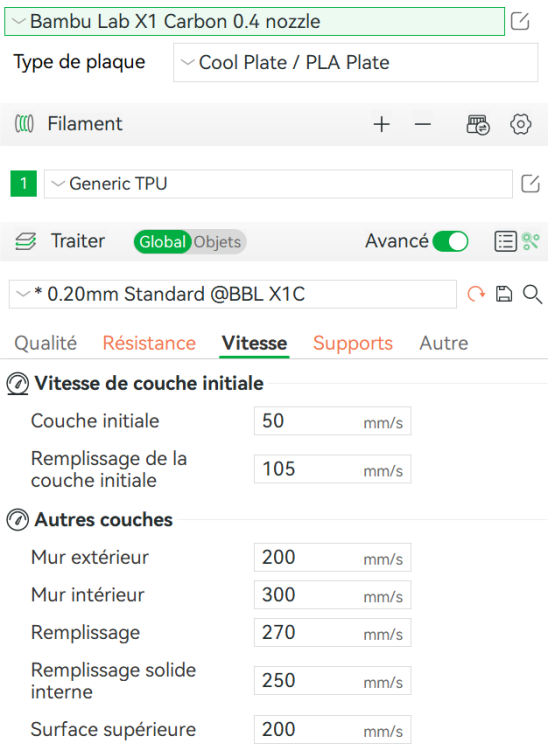548x750 pixels.
Task: Search process settings with the magnifier icon
Action: tap(532, 294)
